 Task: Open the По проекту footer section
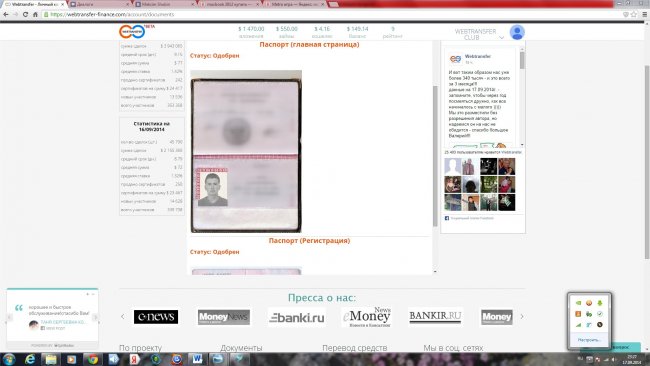[x=140, y=348]
